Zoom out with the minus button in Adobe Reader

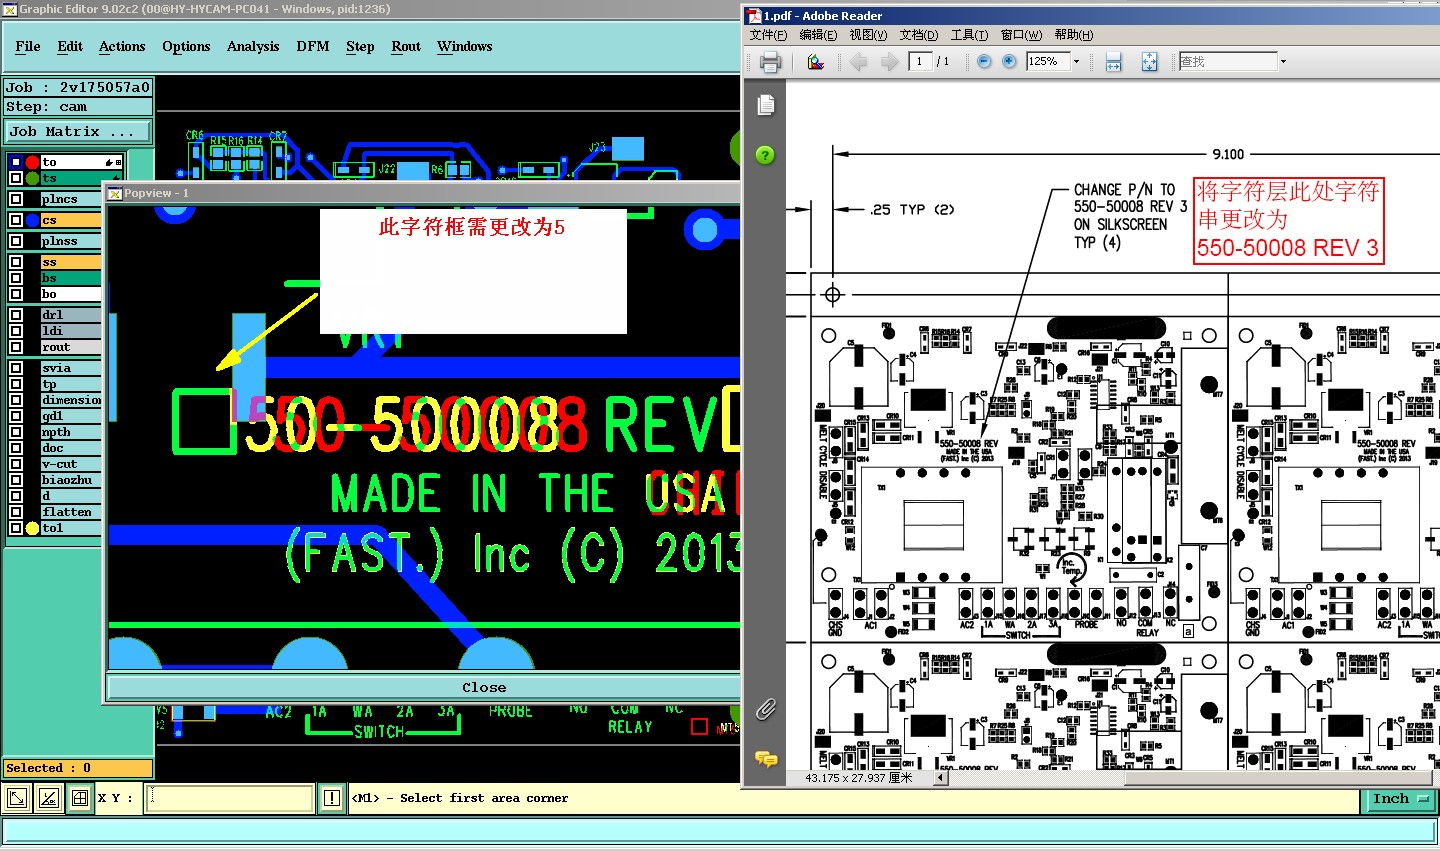[x=984, y=62]
